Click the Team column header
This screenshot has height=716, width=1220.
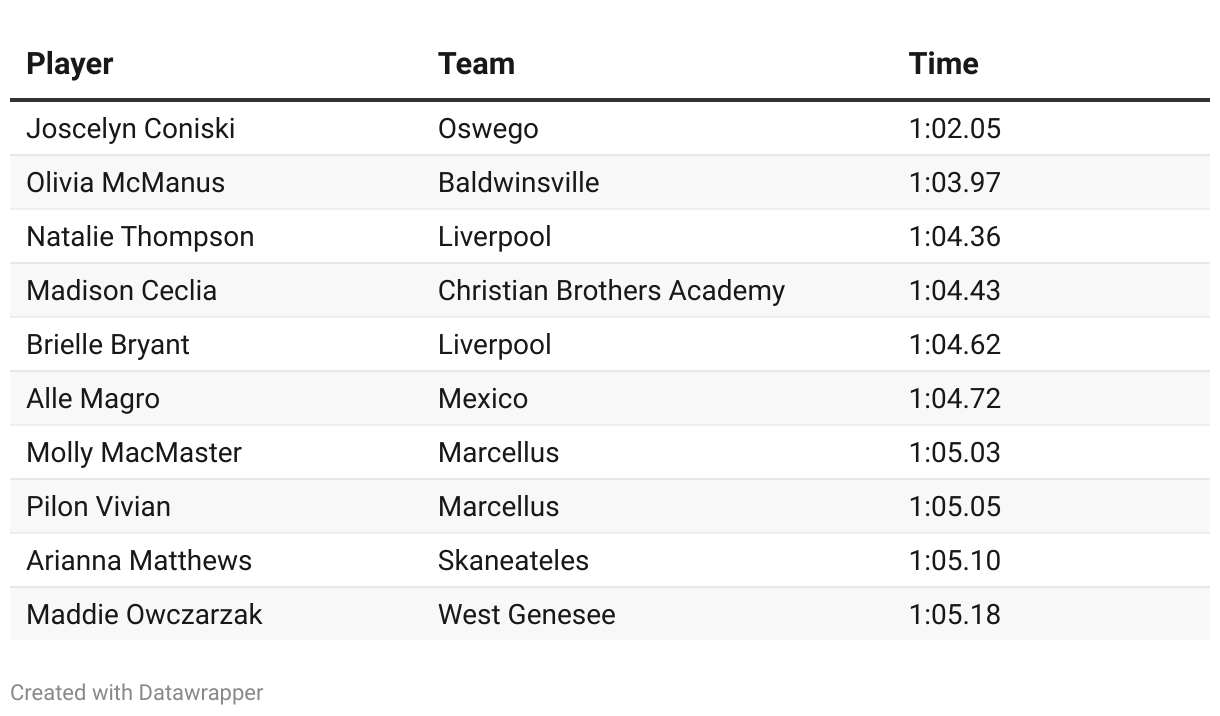point(476,63)
